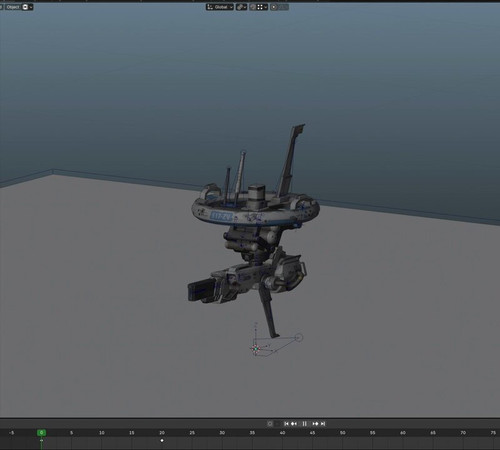Toggle snapping magnet icon
This screenshot has height=450, width=500.
(x=253, y=7)
